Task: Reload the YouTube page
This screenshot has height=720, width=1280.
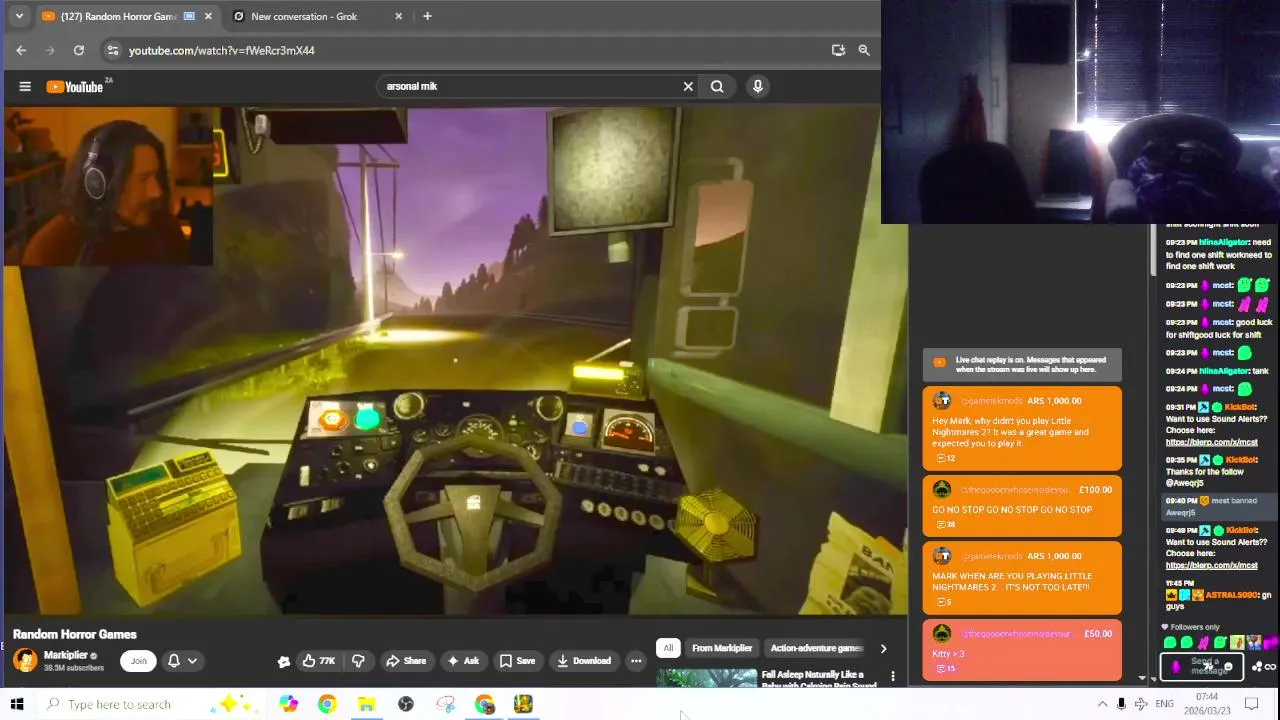Action: 79,50
